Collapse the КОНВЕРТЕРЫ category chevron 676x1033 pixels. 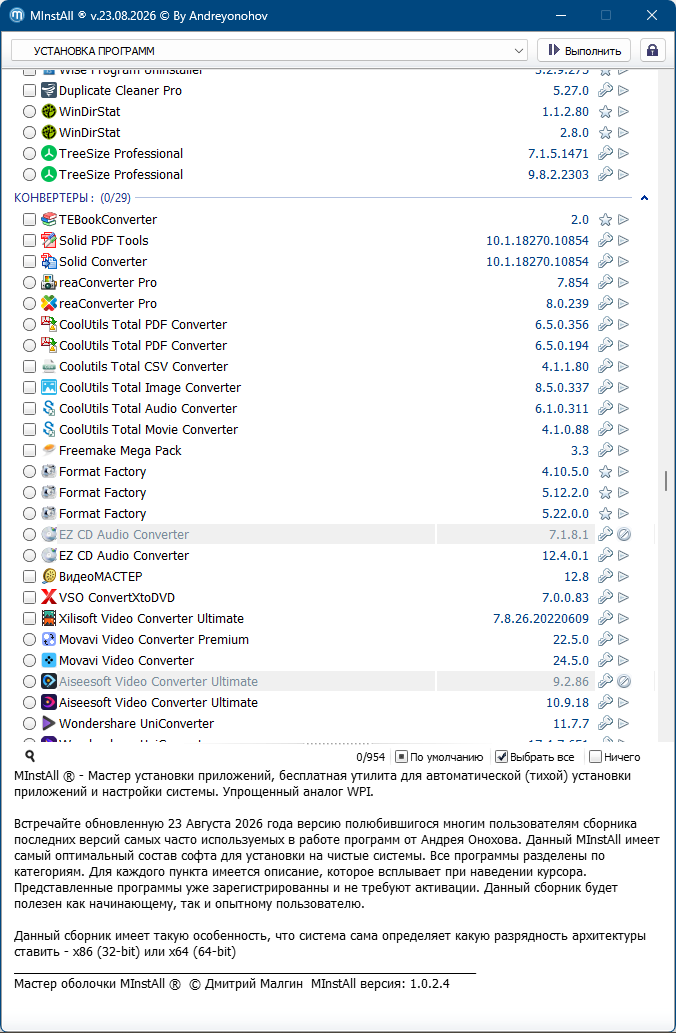coord(645,198)
